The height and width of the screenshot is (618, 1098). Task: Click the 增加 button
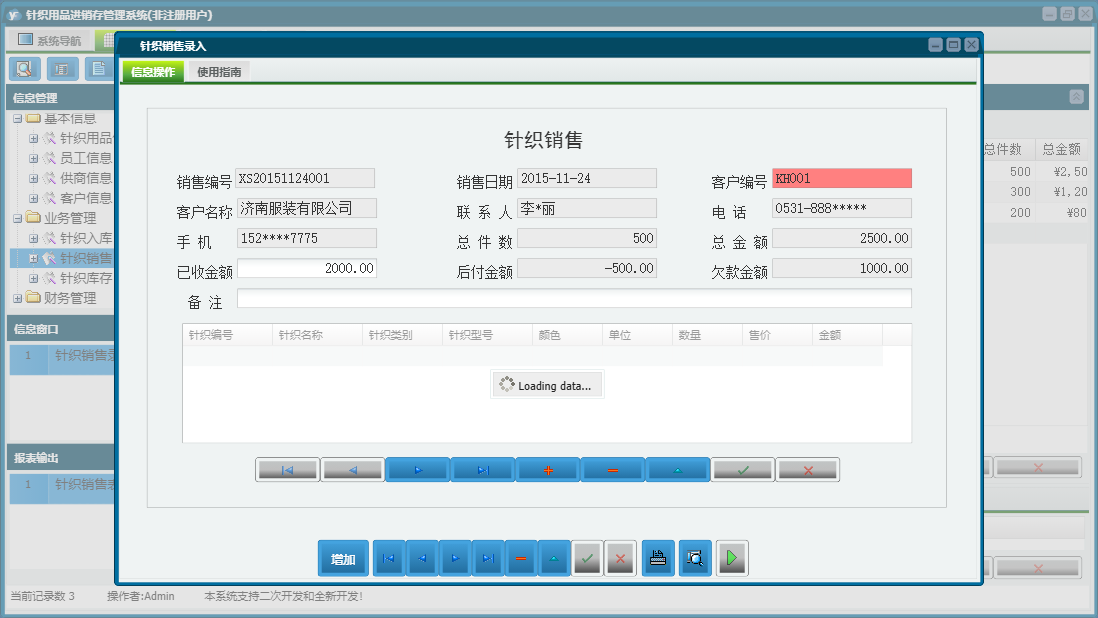pos(343,558)
